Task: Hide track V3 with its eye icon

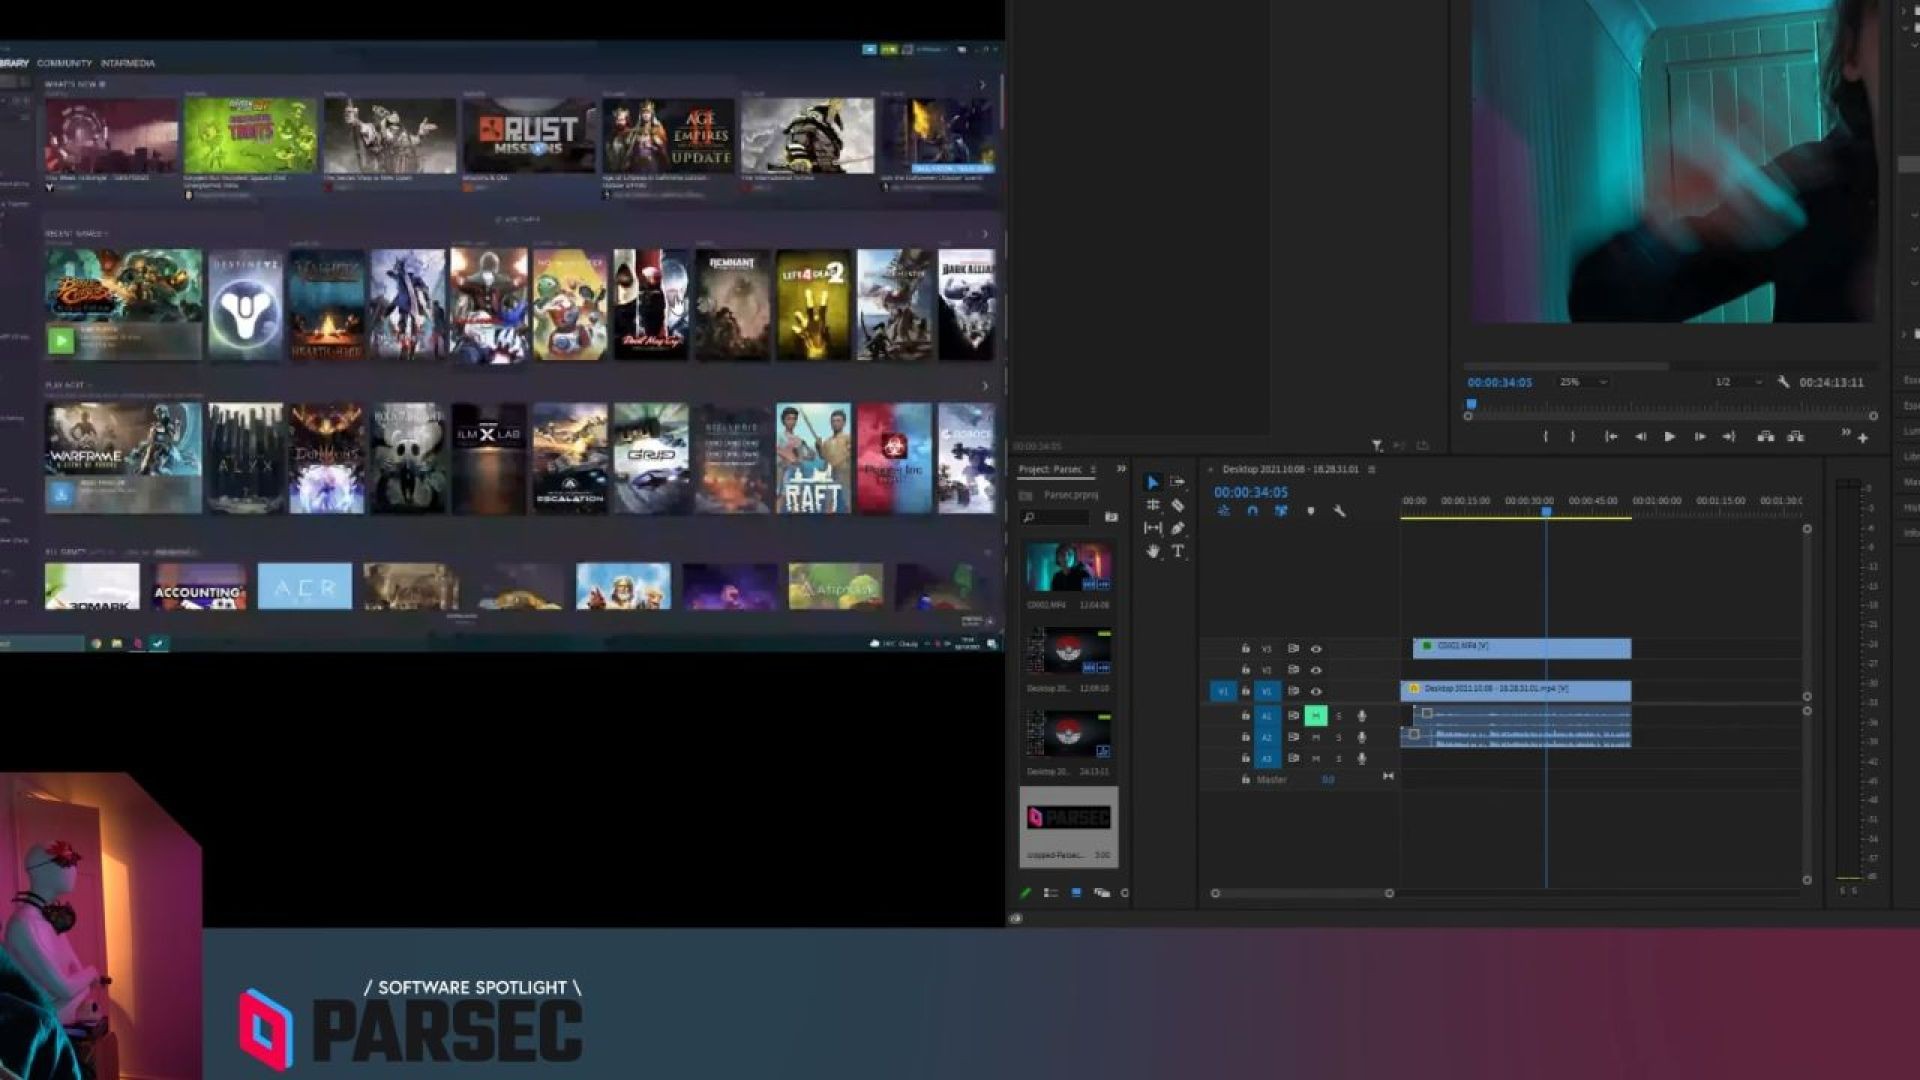Action: 1316,649
